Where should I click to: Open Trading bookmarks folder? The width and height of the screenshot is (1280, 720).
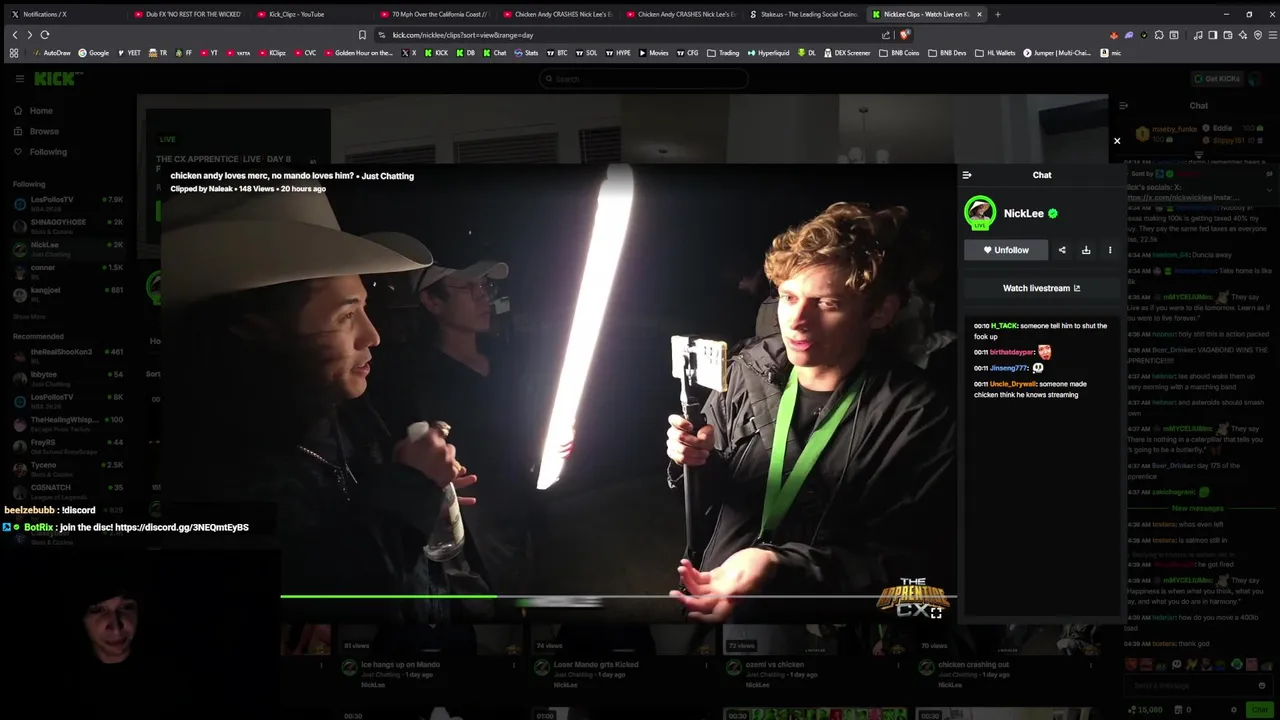(723, 53)
